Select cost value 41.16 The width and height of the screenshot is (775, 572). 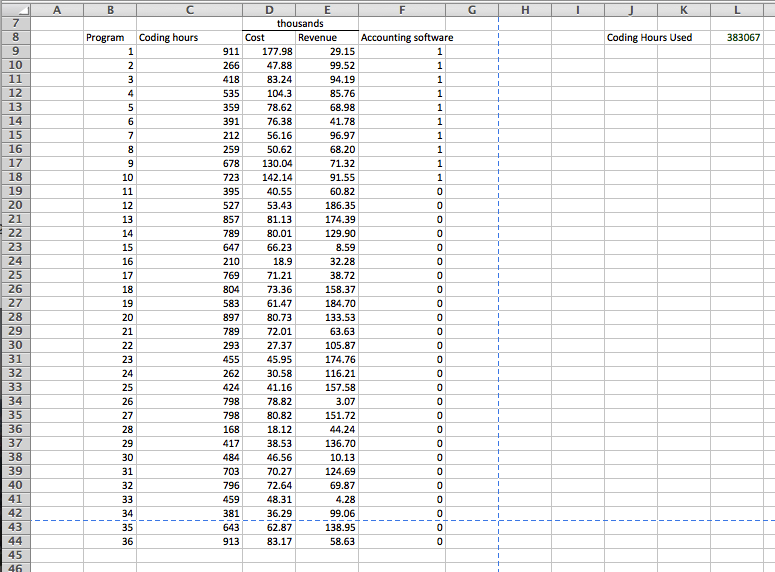click(269, 388)
